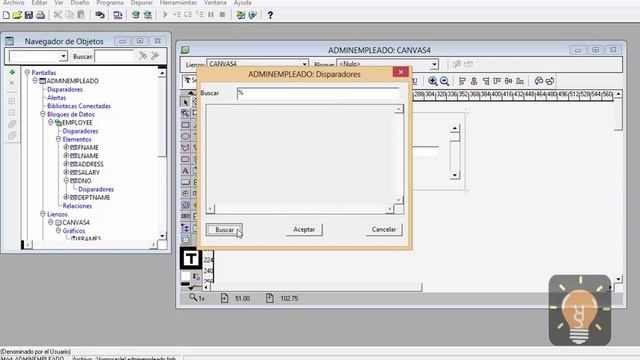The width and height of the screenshot is (640, 360).
Task: Click the Buscar button in Disparadores dialog
Action: [x=224, y=230]
